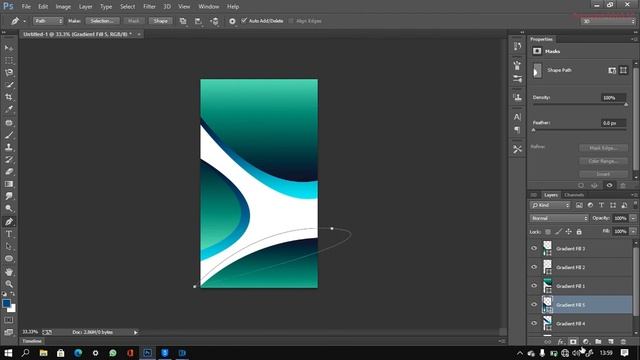Hide the Gradient Fill 4 layer

click(534, 323)
